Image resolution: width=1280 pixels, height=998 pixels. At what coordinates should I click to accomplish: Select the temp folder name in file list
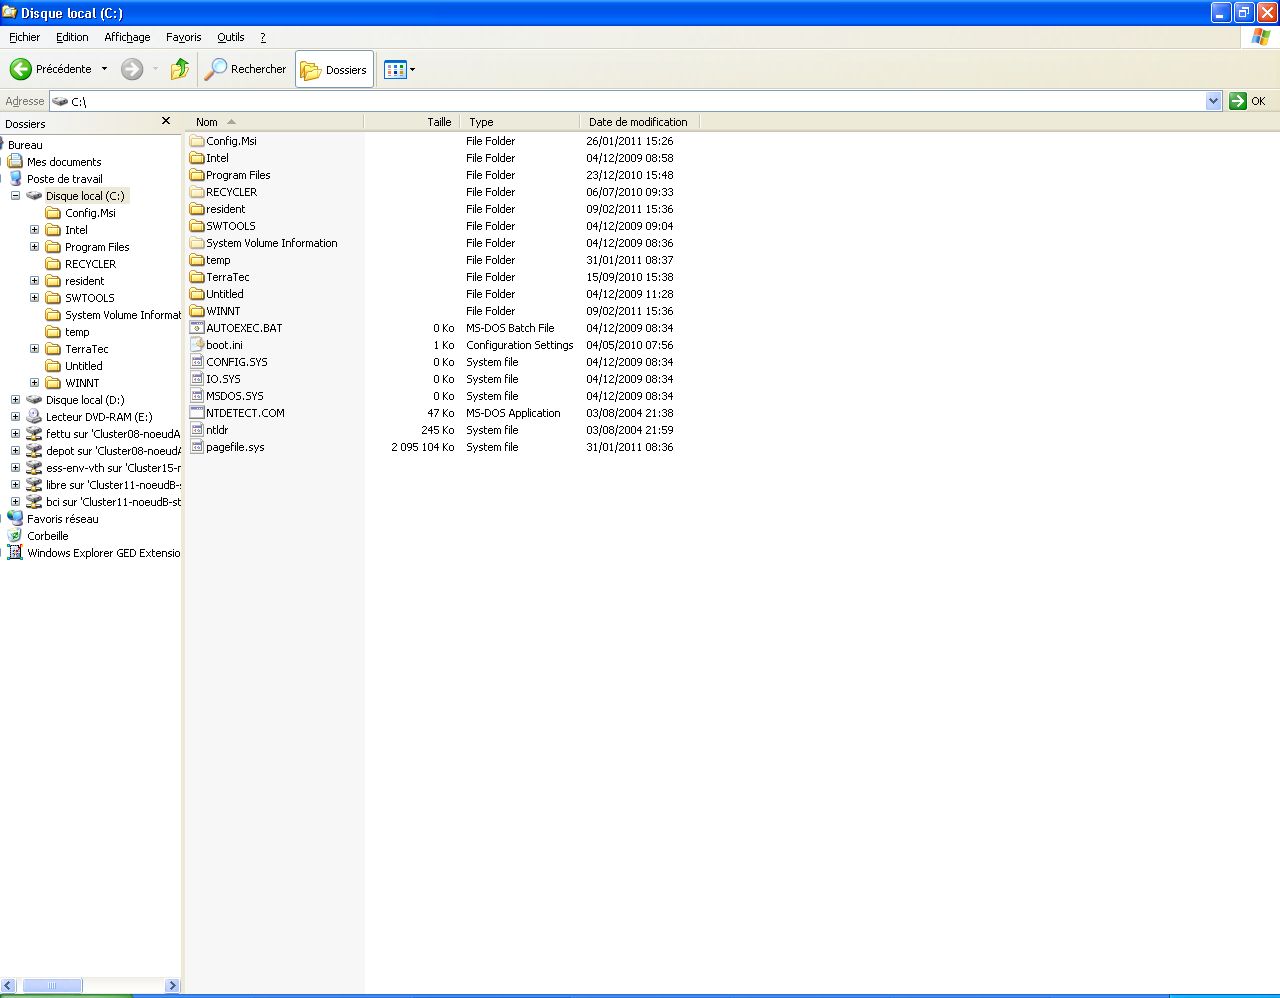click(x=218, y=260)
